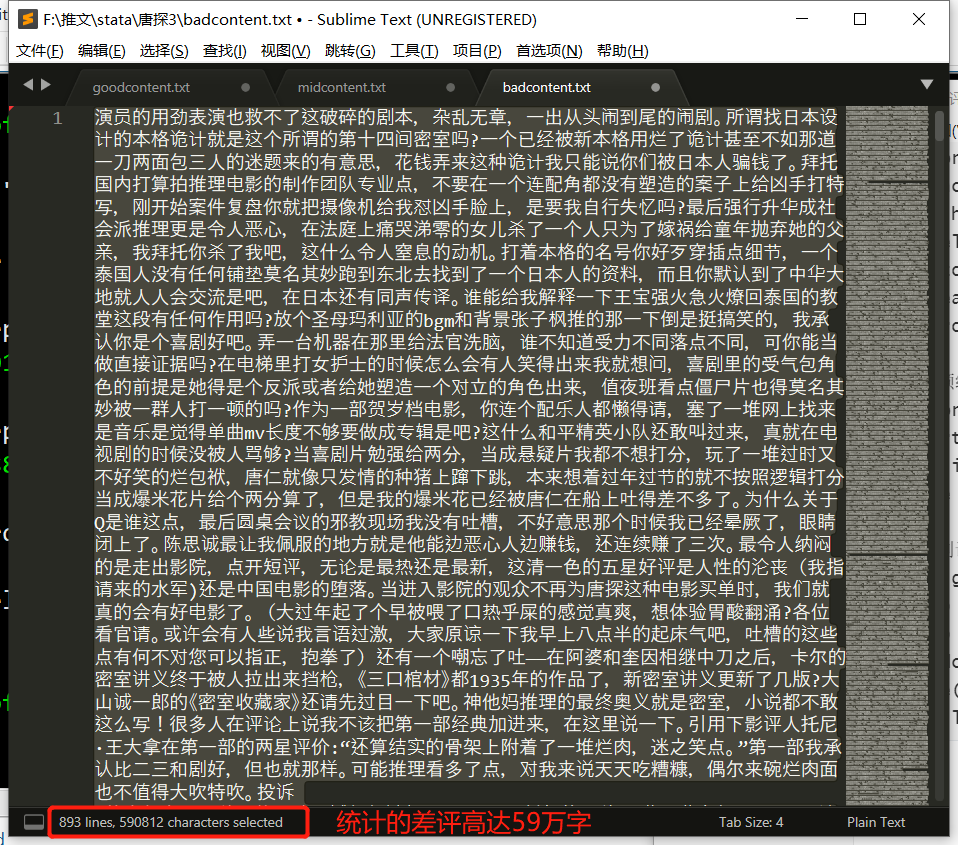The width and height of the screenshot is (958, 845).
Task: Go to previous tab with left arrow
Action: [27, 85]
